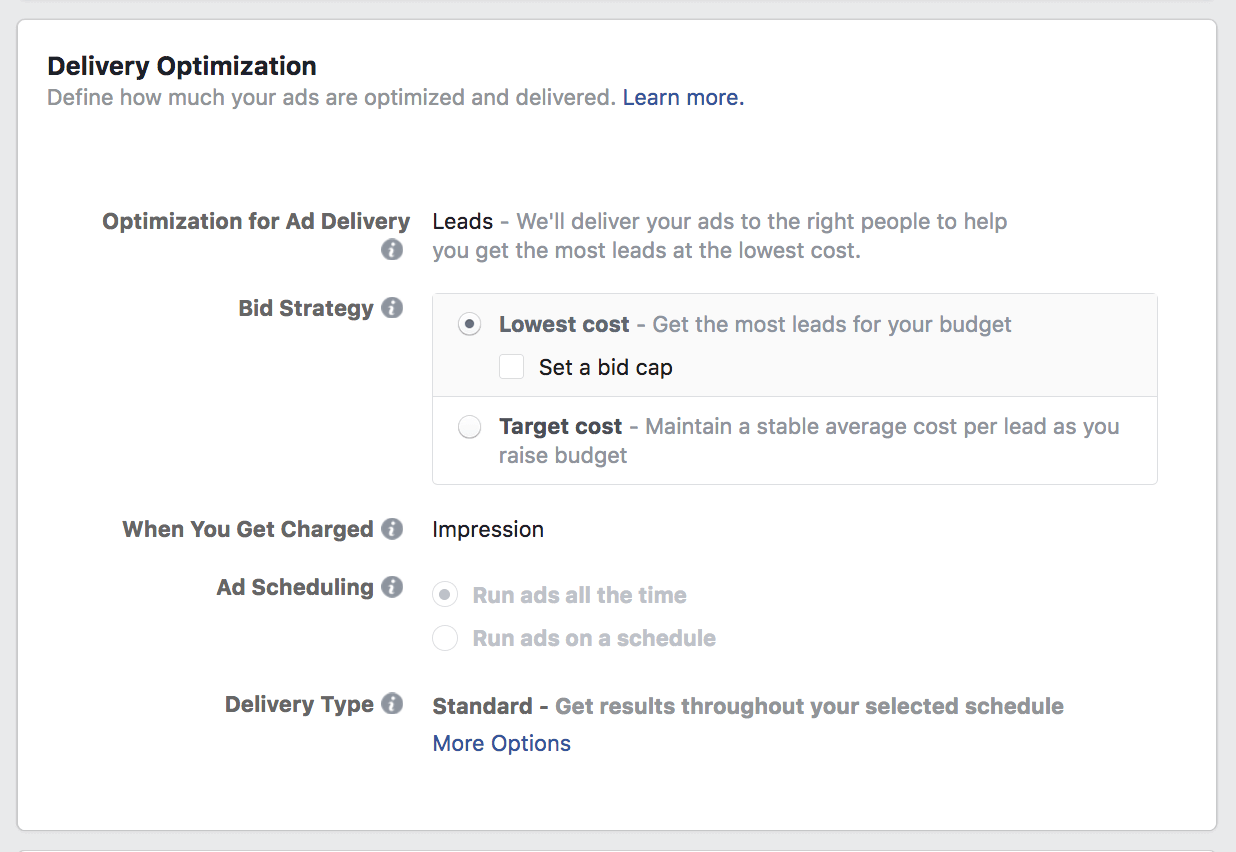Click info icon beside When You Get Charged
The height and width of the screenshot is (852, 1236).
pyautogui.click(x=392, y=529)
